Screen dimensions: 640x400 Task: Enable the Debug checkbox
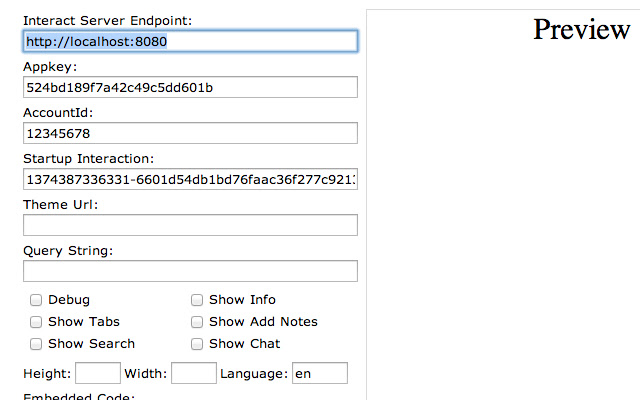36,300
